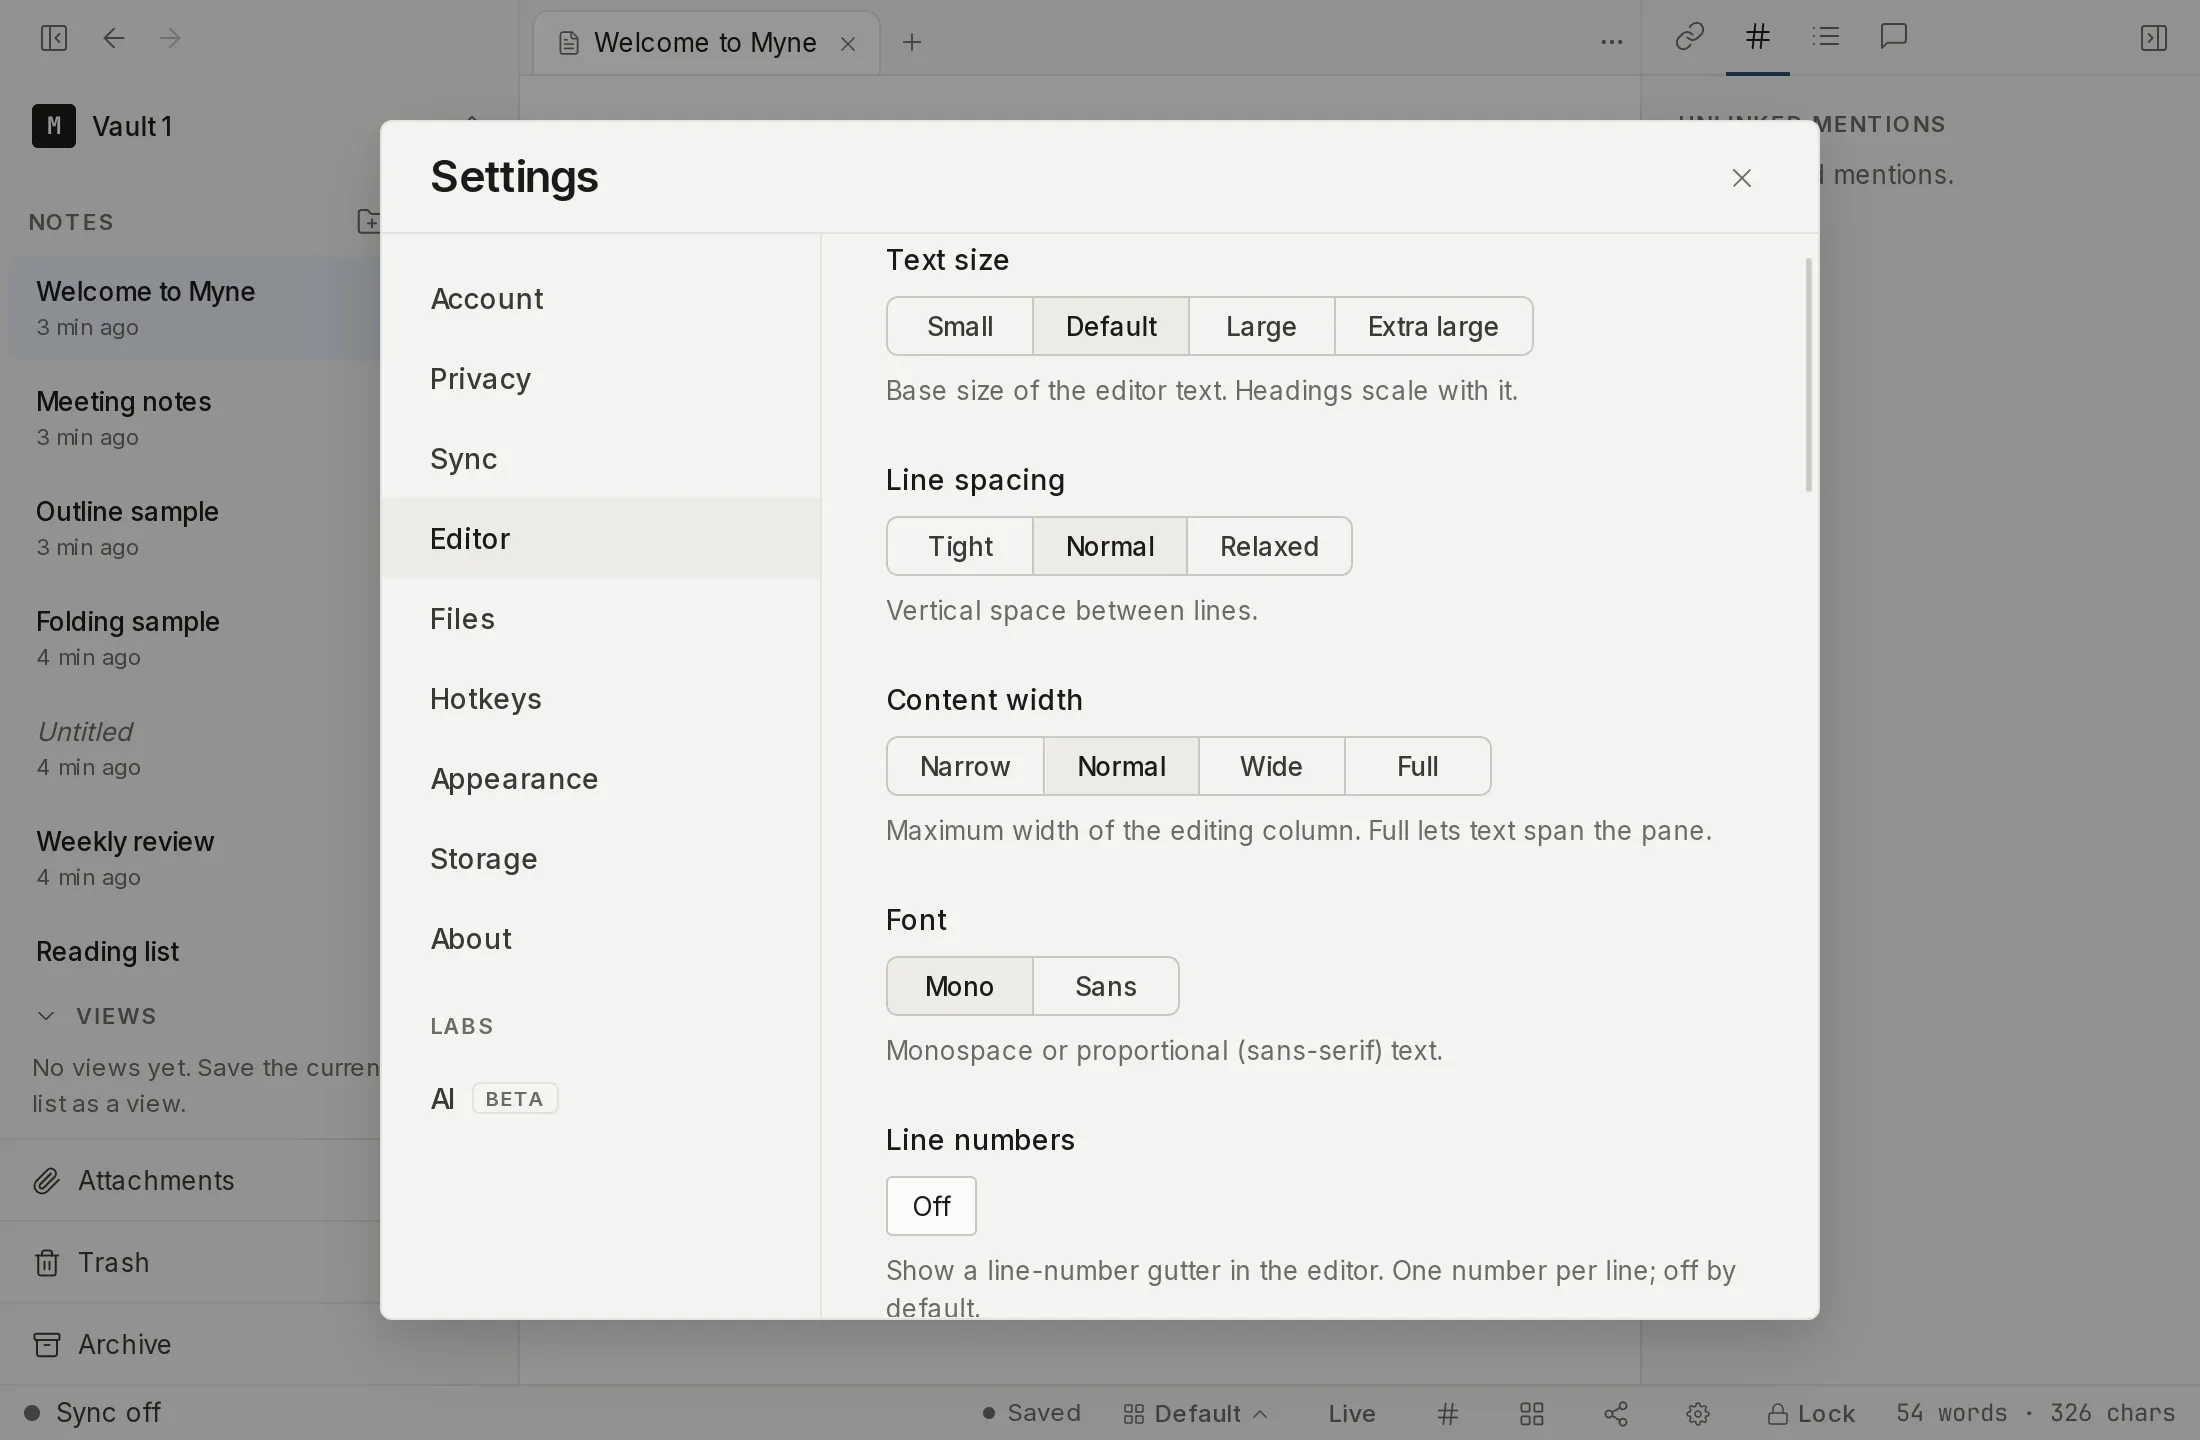Open Appearance settings section

(600, 778)
